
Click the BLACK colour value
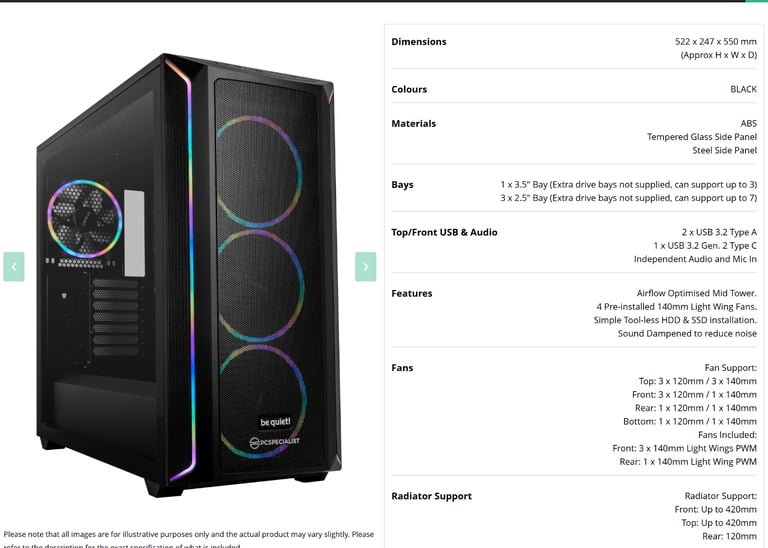[x=744, y=89]
